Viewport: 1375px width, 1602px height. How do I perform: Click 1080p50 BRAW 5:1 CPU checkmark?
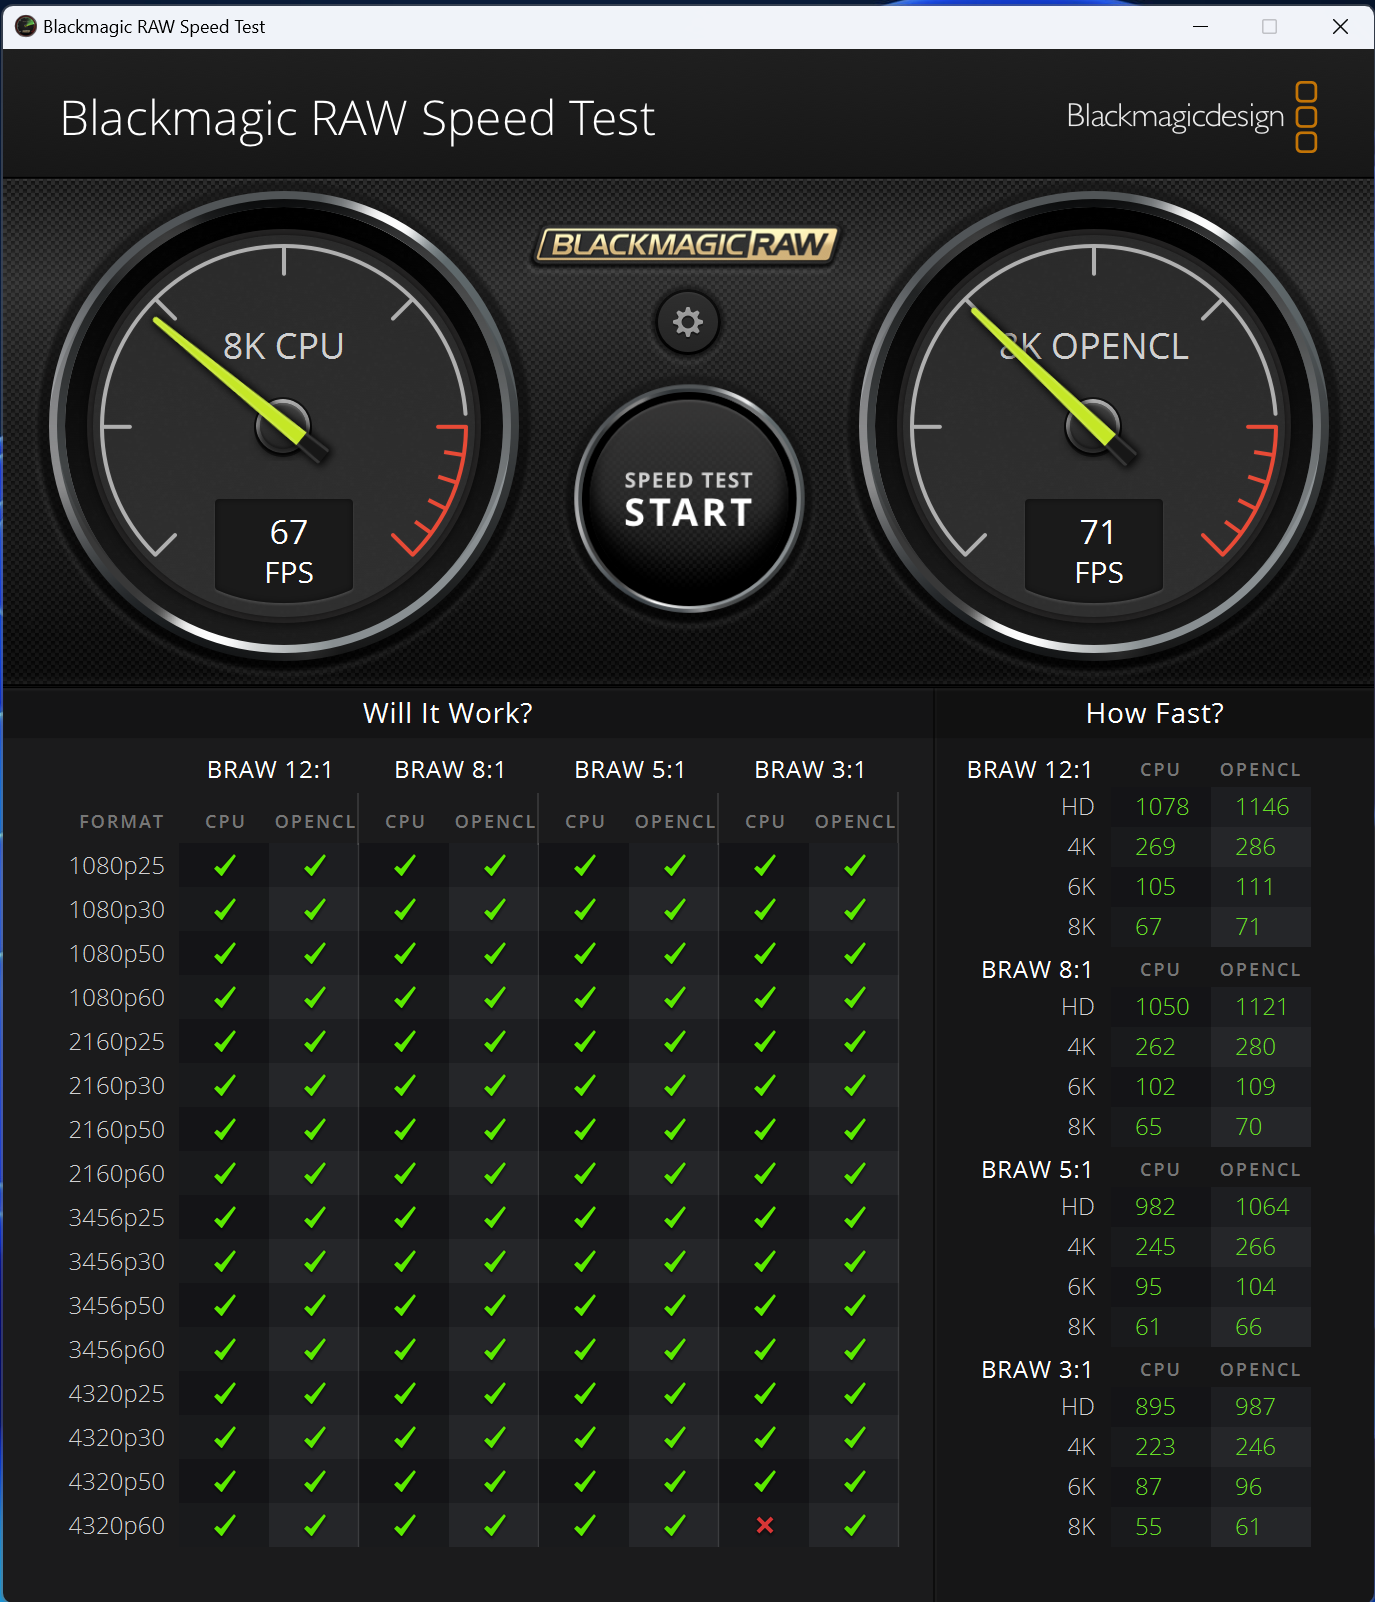[x=585, y=953]
